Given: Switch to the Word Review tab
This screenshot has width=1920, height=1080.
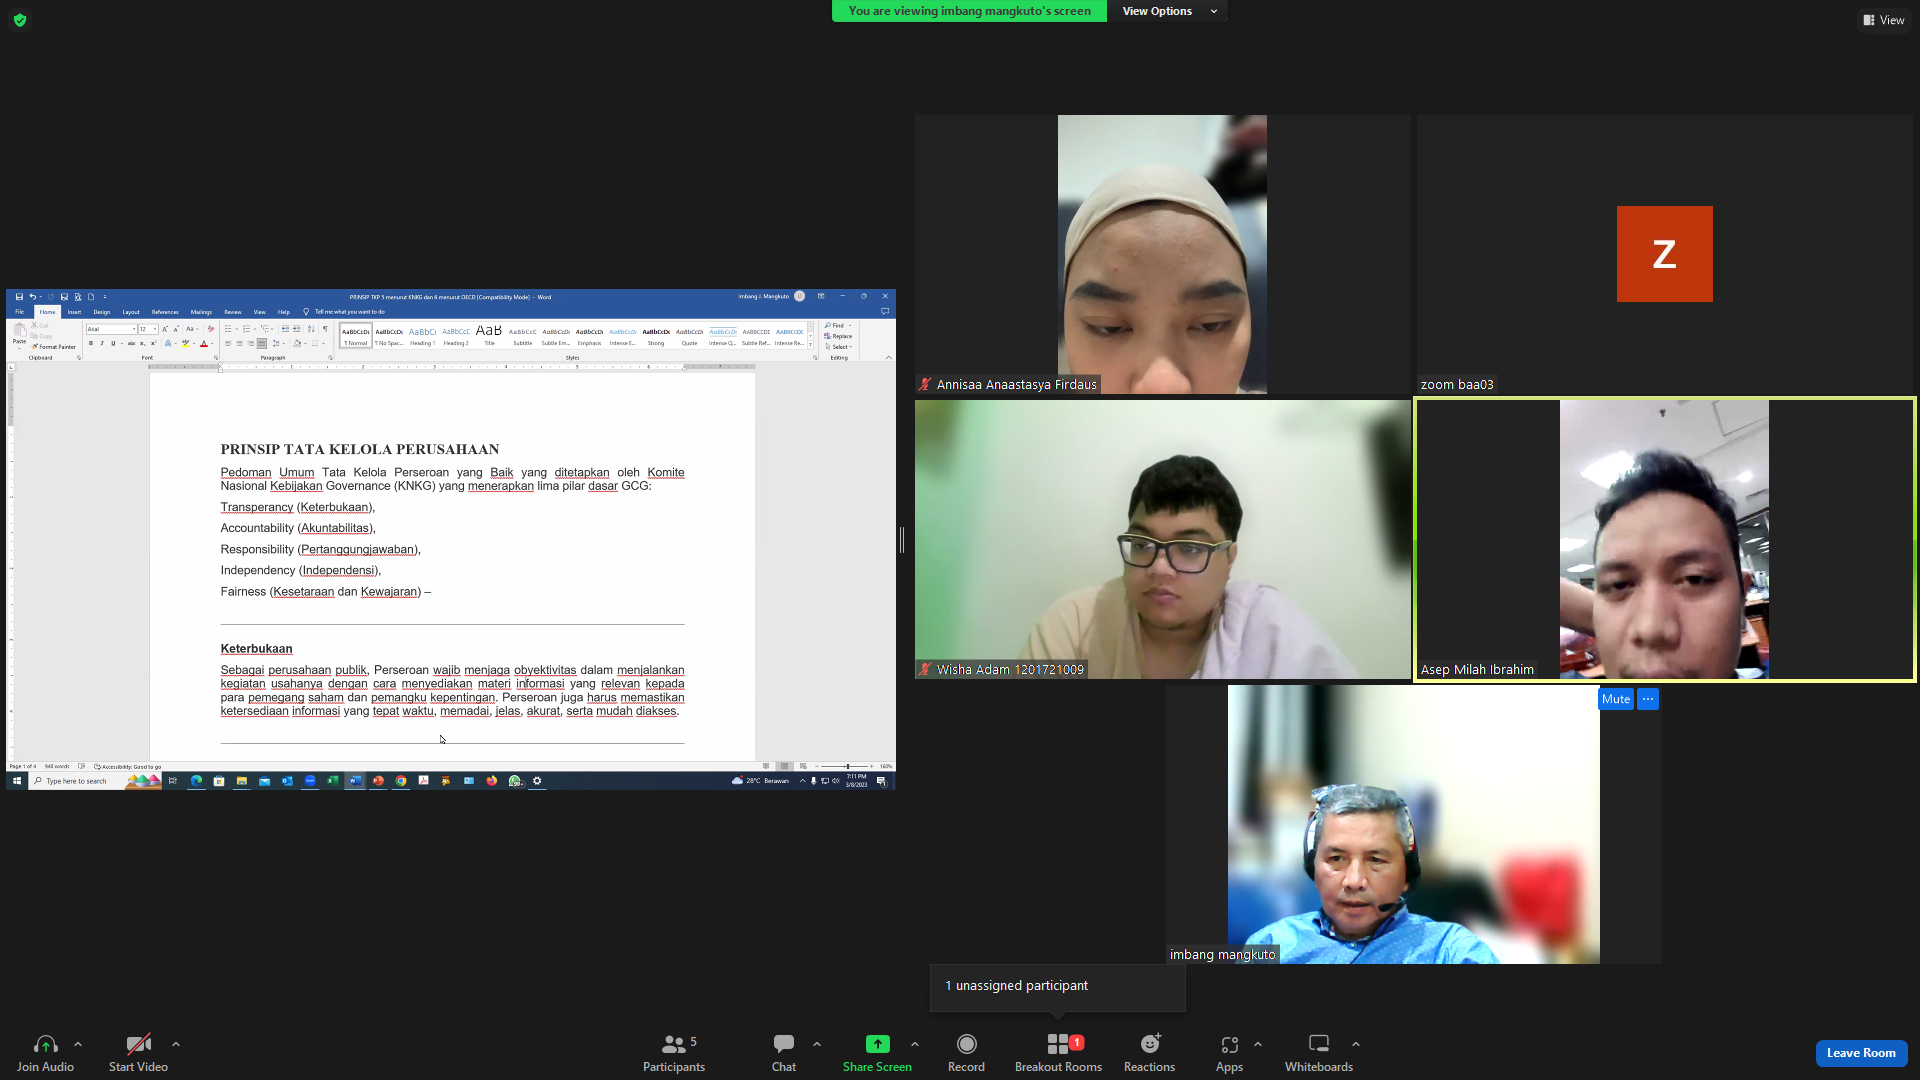Looking at the screenshot, I should pyautogui.click(x=233, y=312).
